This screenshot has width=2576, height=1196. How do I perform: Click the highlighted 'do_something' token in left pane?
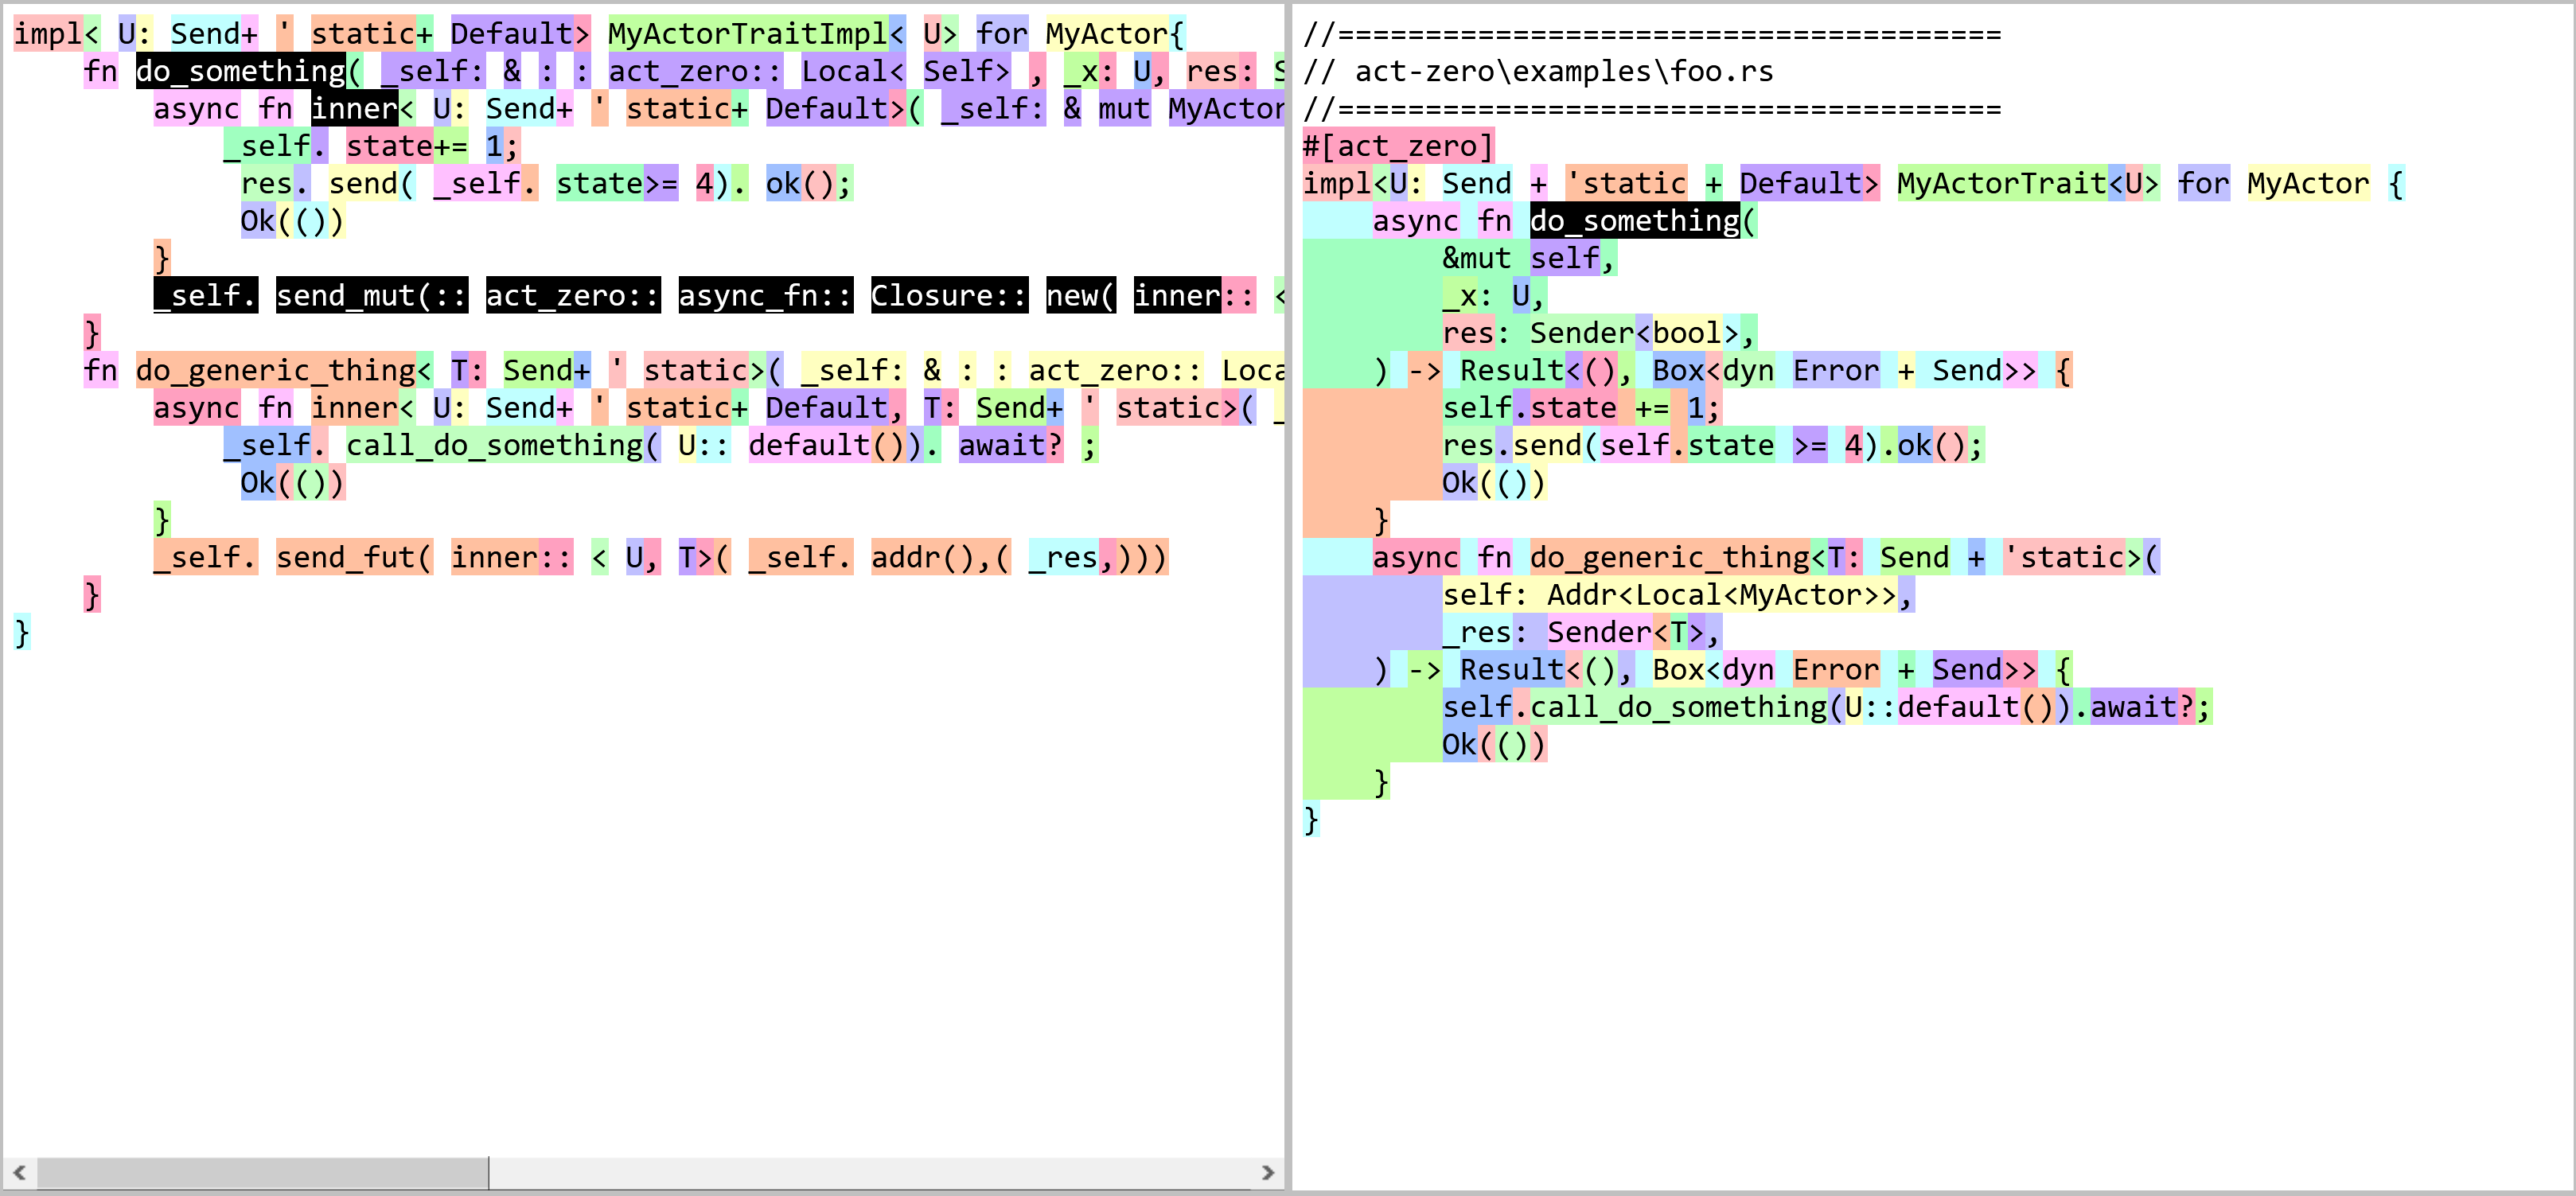coord(240,71)
